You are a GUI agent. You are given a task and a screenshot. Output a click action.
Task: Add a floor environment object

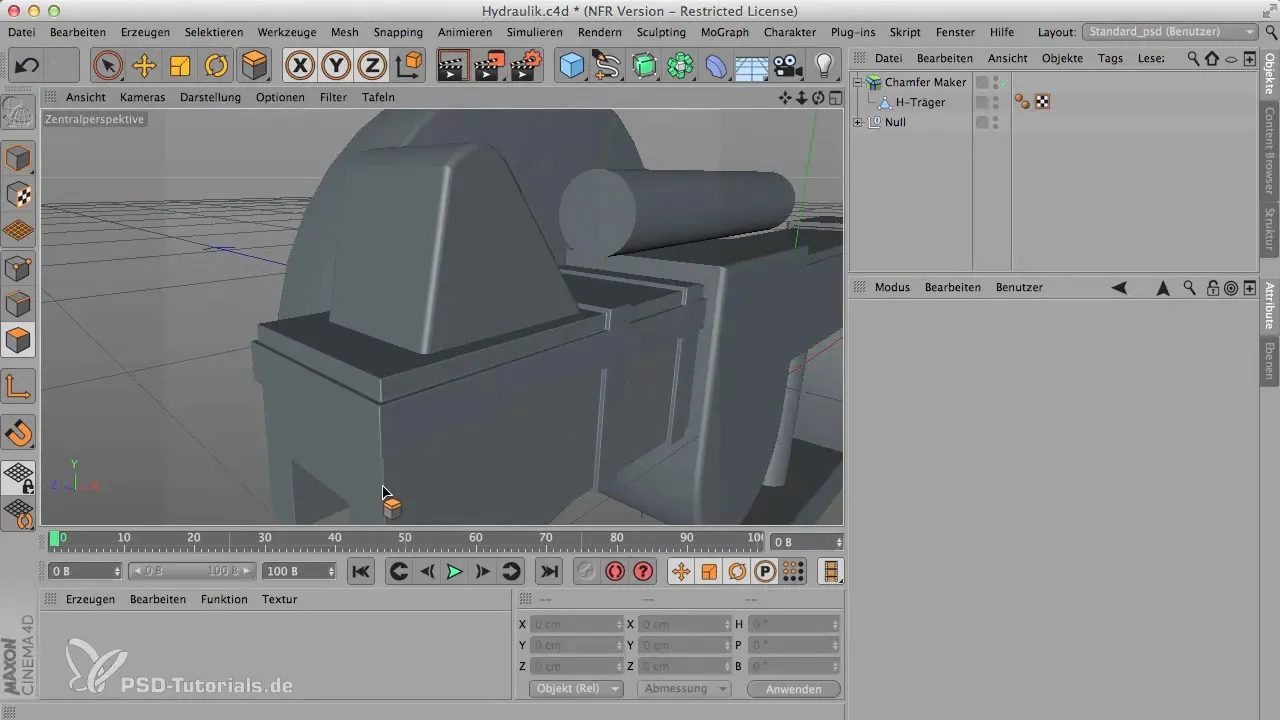752,66
